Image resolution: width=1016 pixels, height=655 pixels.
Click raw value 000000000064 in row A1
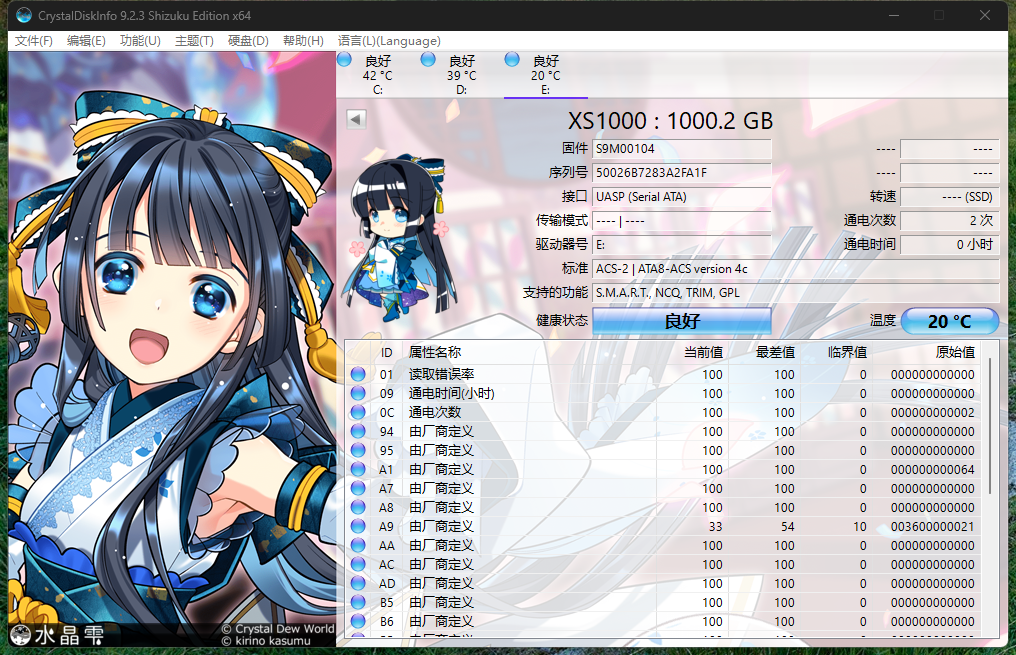pos(932,469)
